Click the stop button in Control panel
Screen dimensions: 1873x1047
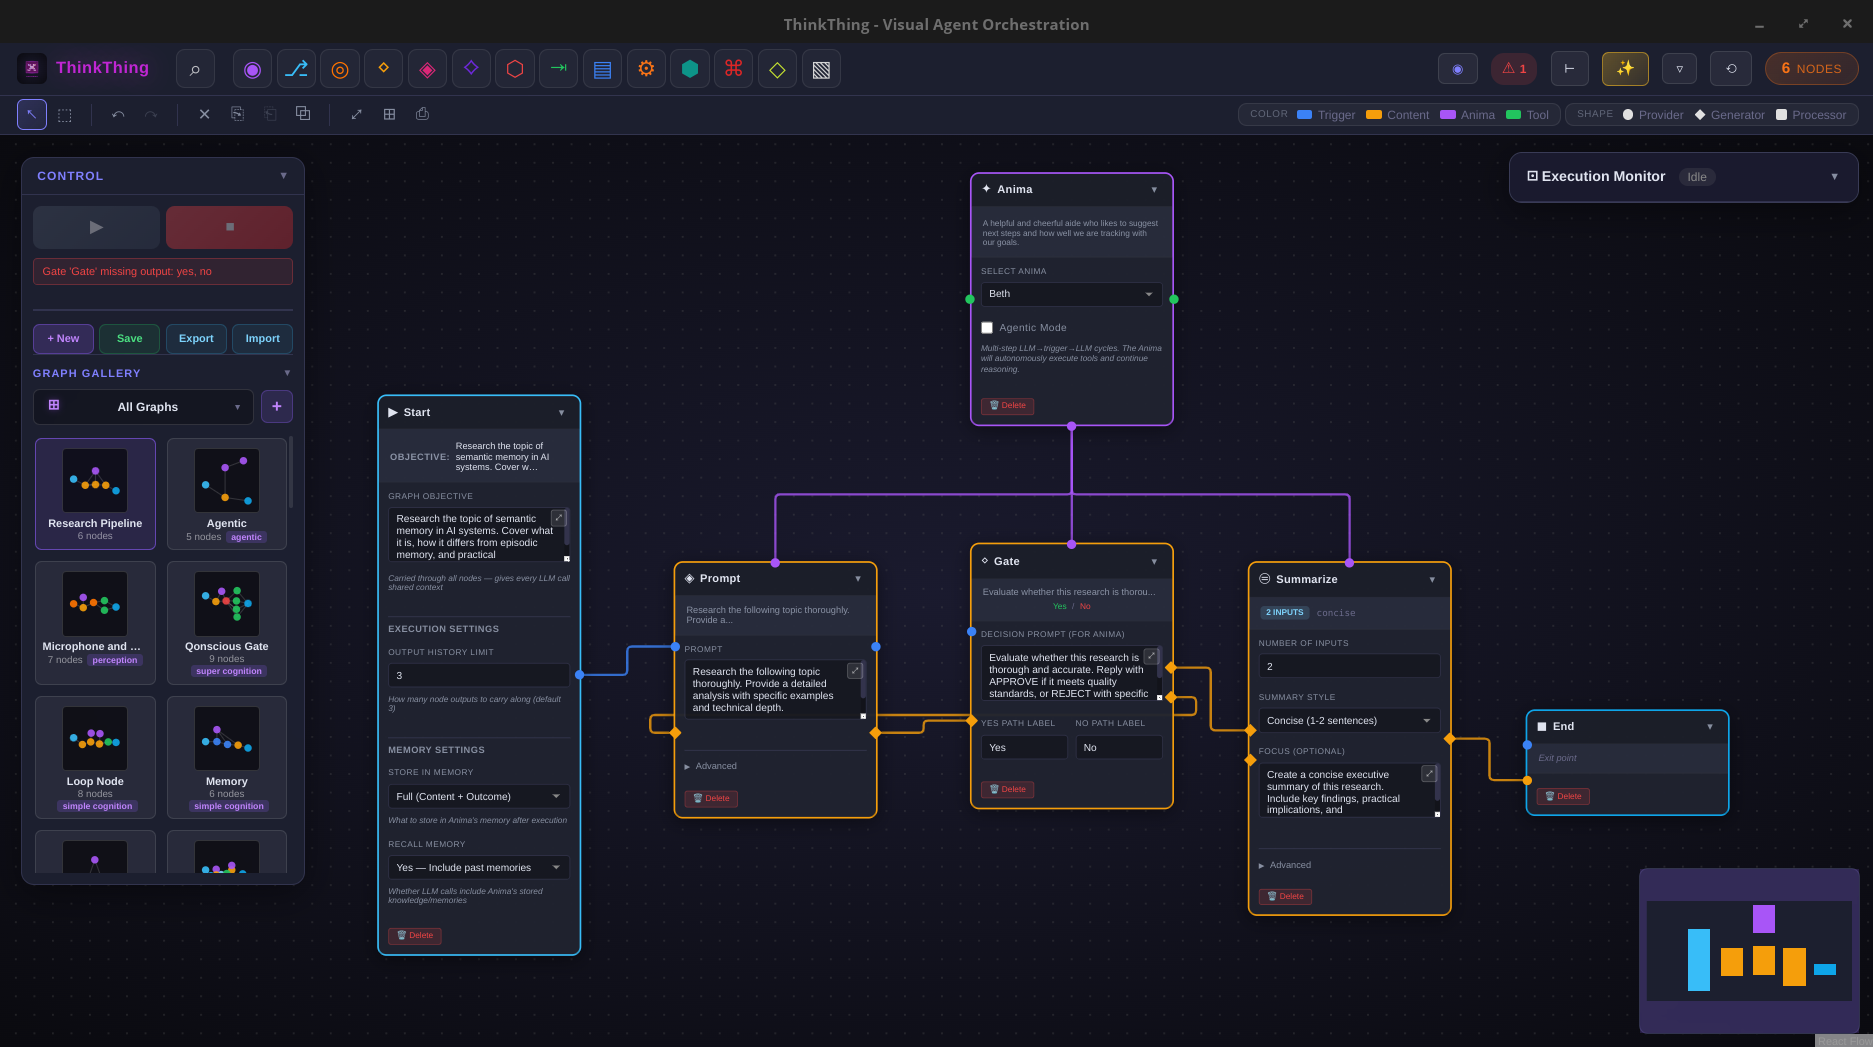[x=229, y=227]
